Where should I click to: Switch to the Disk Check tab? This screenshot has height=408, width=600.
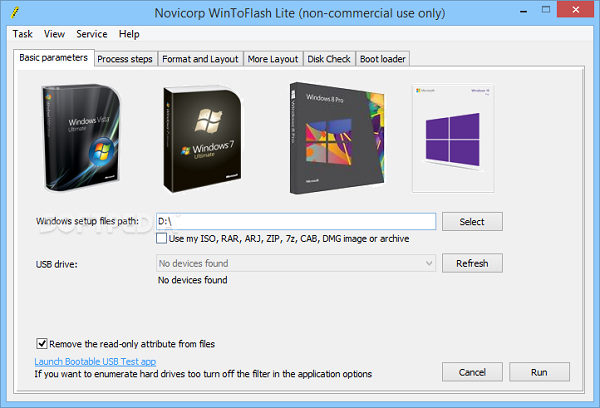329,59
